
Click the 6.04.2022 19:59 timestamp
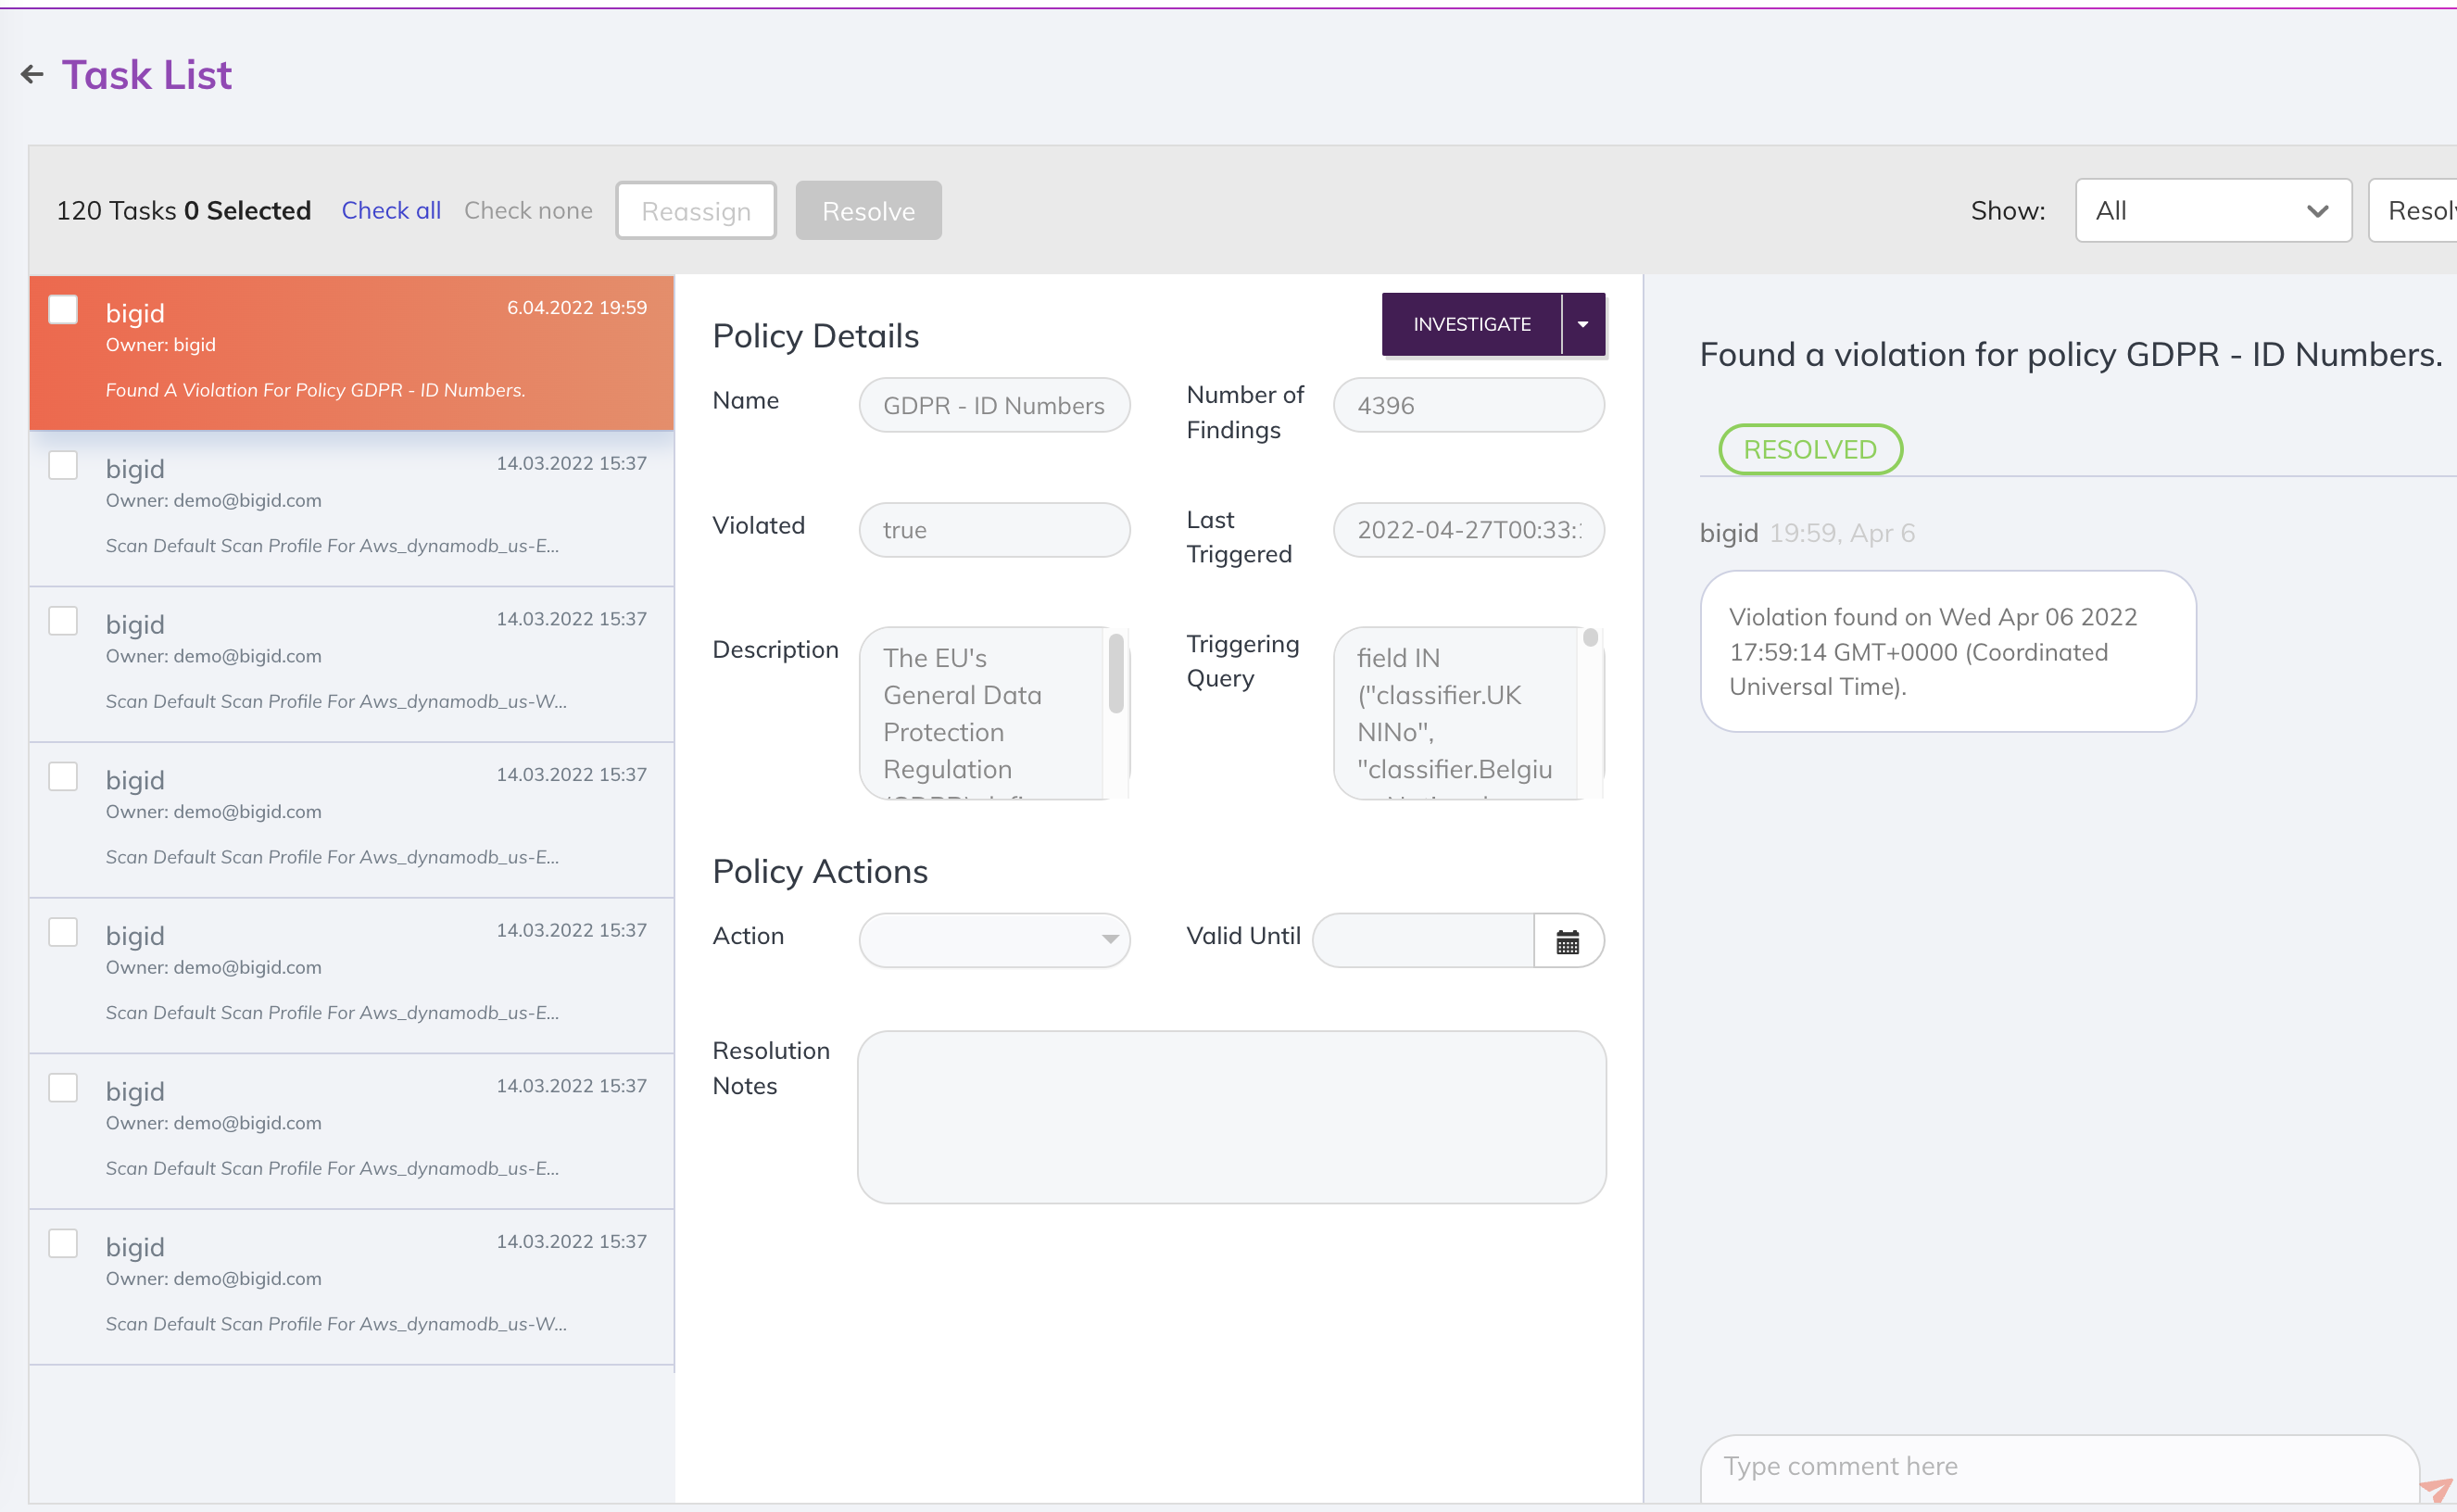(577, 308)
